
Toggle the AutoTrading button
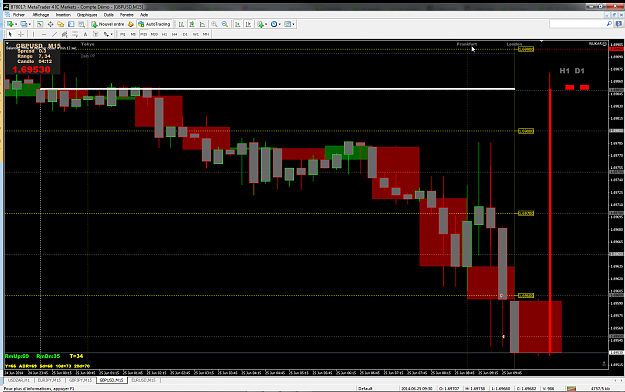[x=154, y=24]
